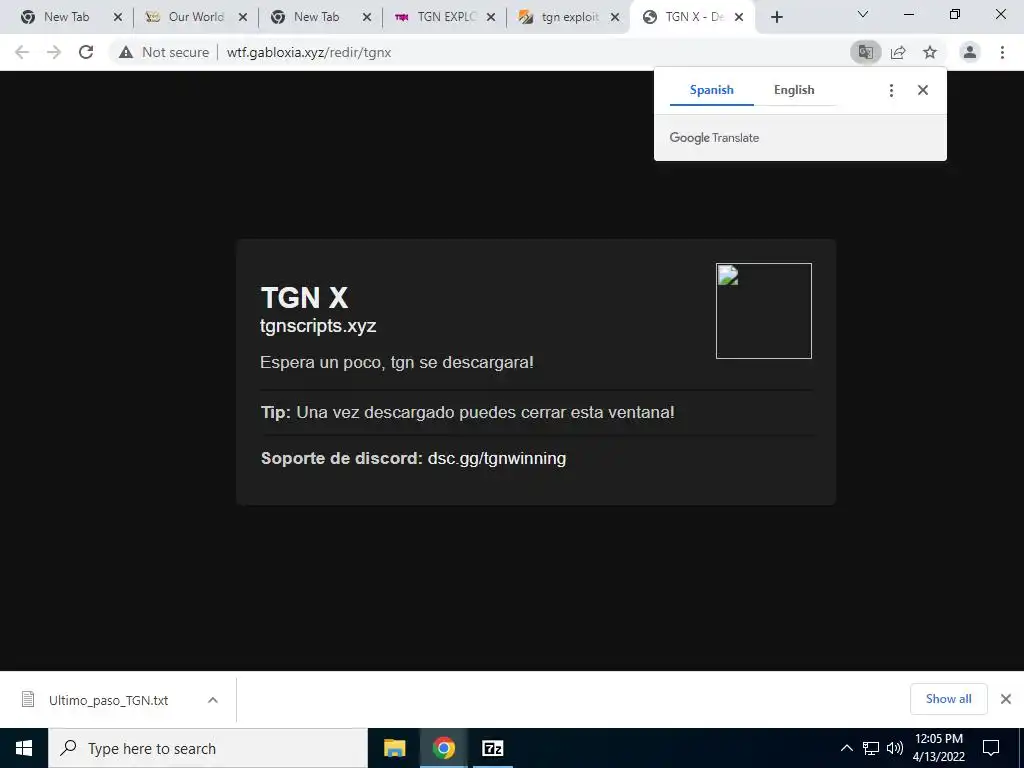View site info via Not secure warning

(164, 52)
